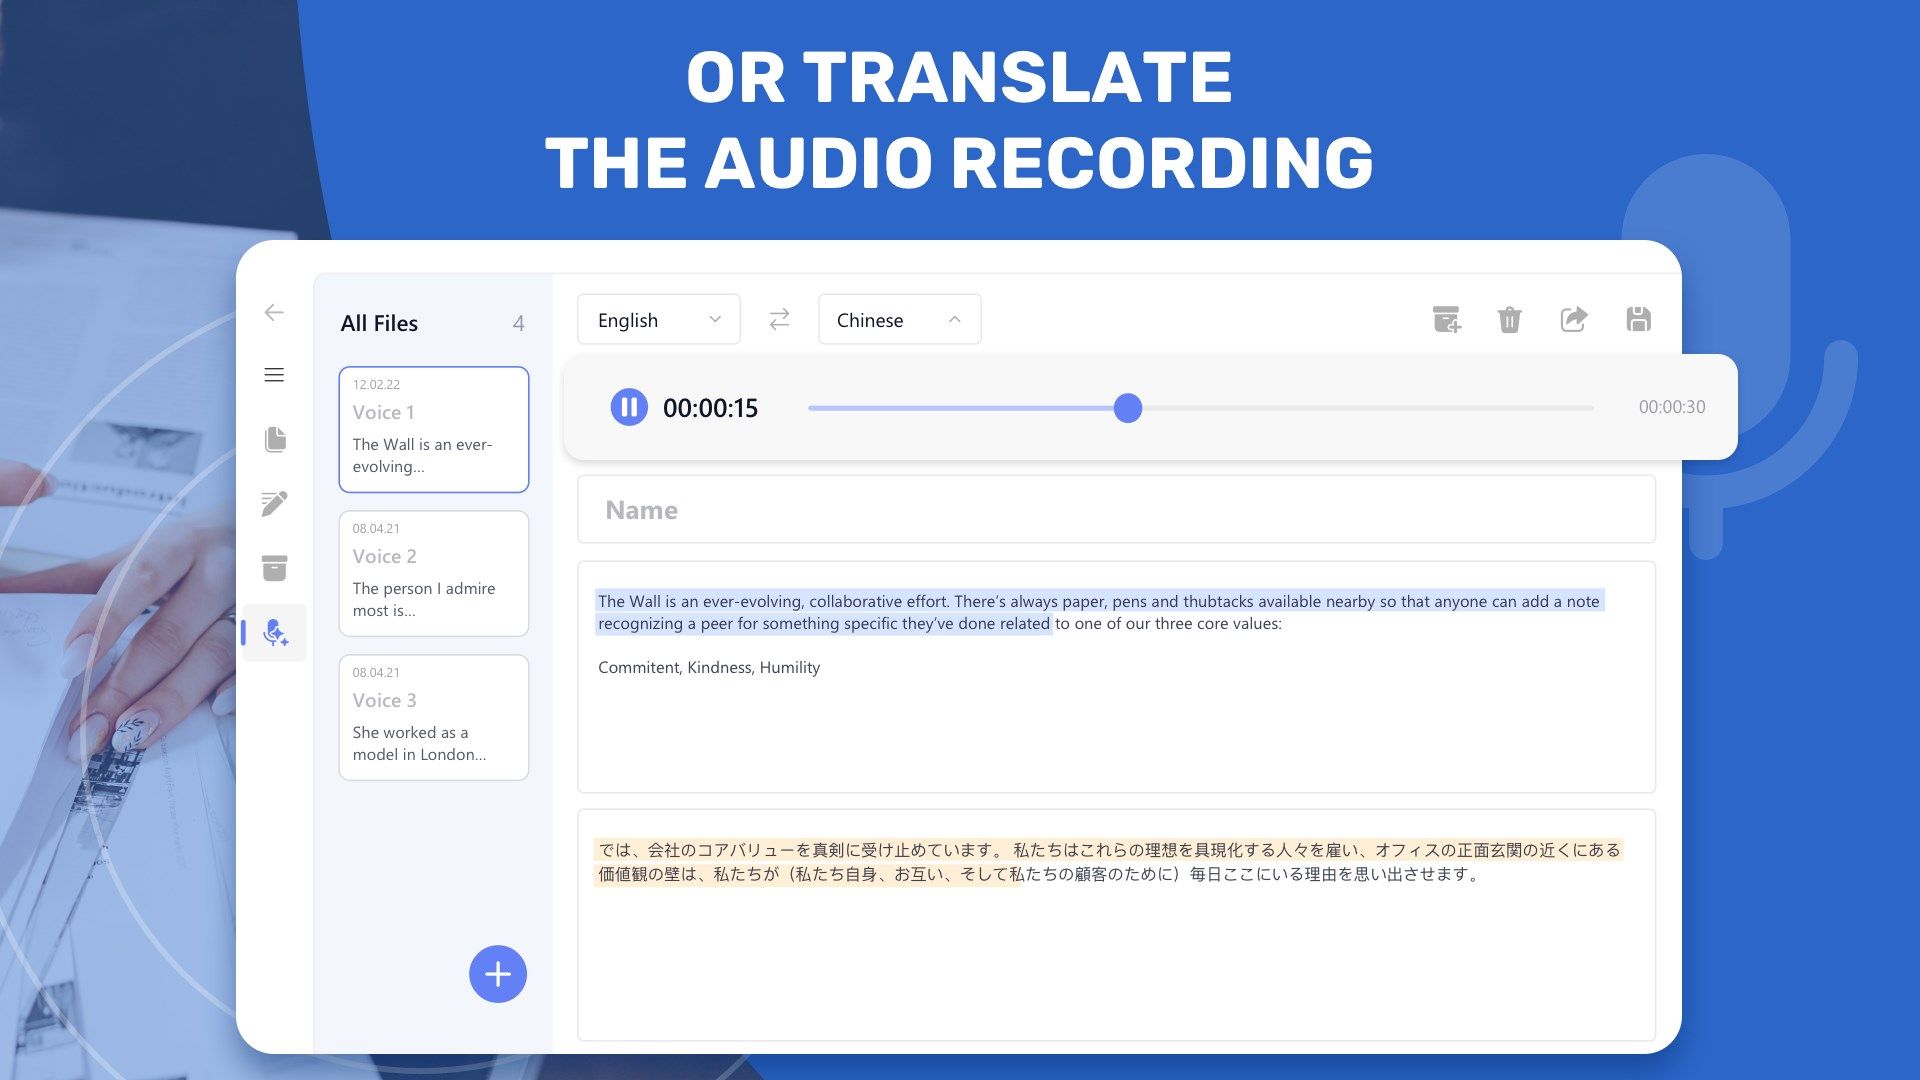
Task: Share the recording with share icon
Action: click(1574, 319)
